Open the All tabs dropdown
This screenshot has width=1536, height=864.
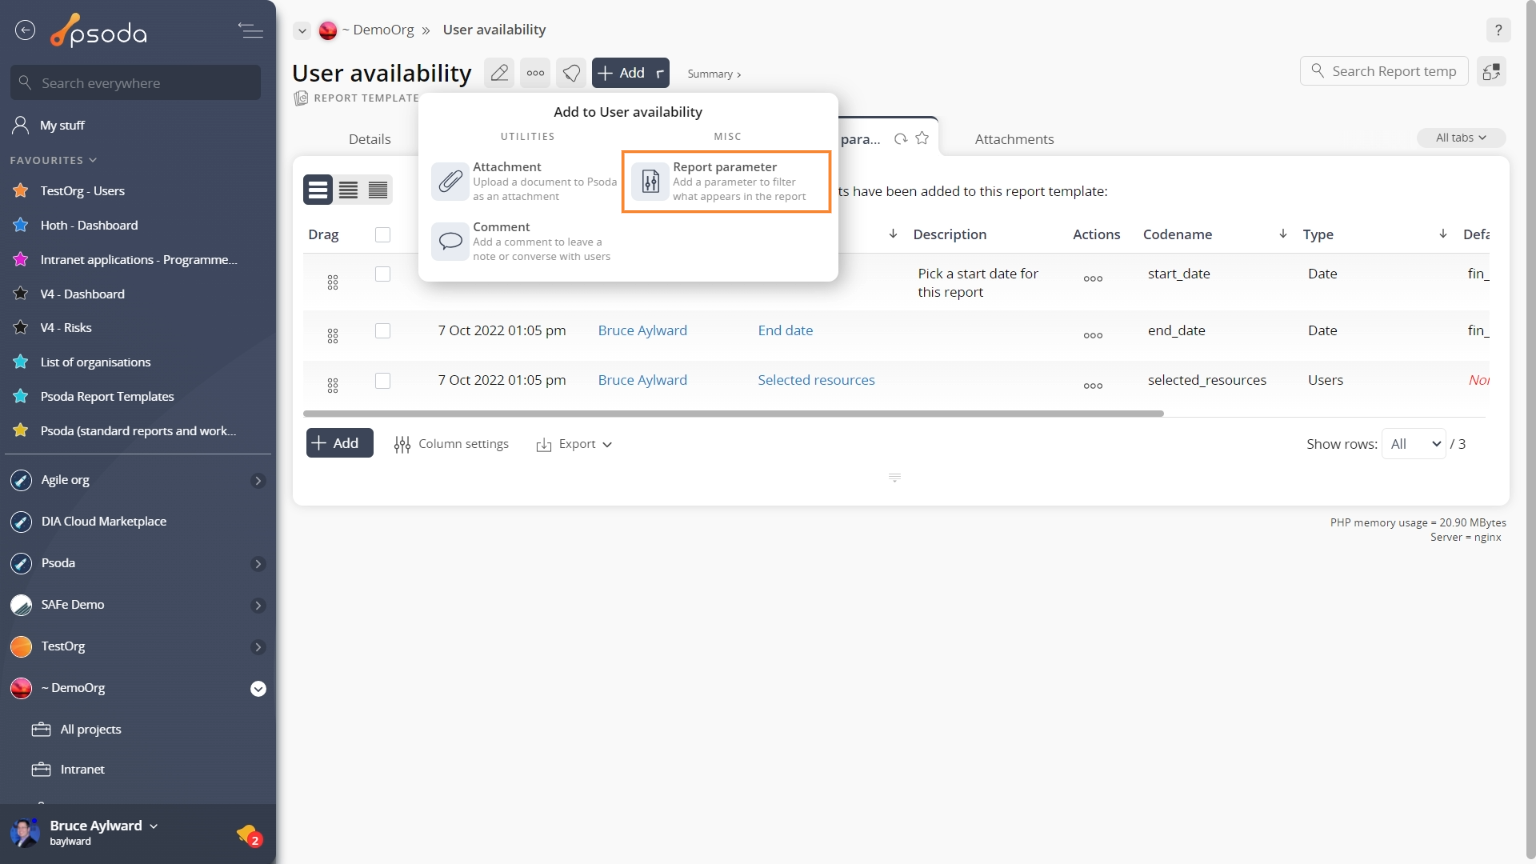tap(1461, 138)
